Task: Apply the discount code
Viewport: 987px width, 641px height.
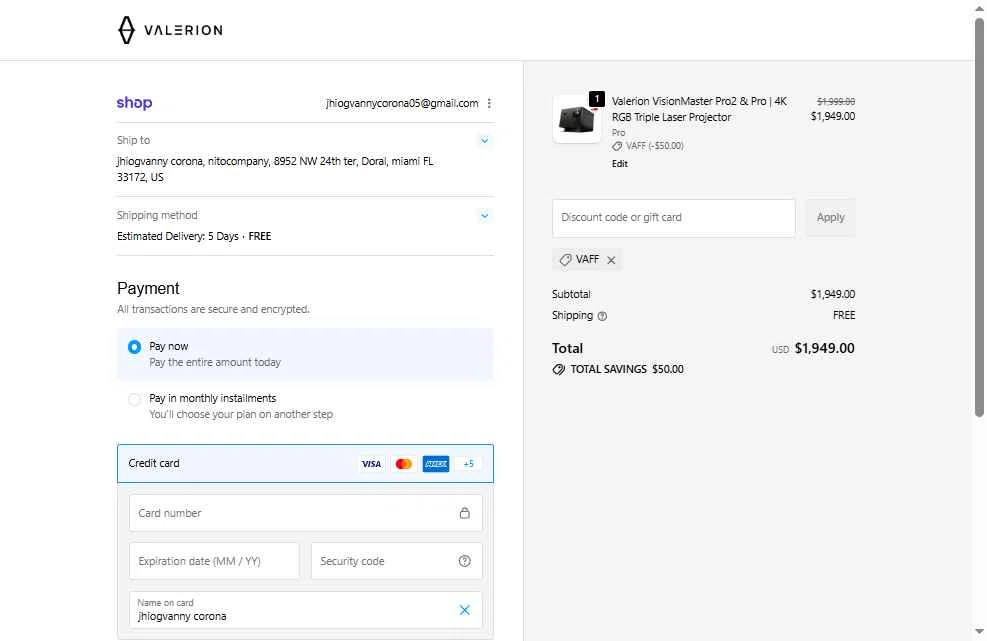Action: [x=830, y=218]
